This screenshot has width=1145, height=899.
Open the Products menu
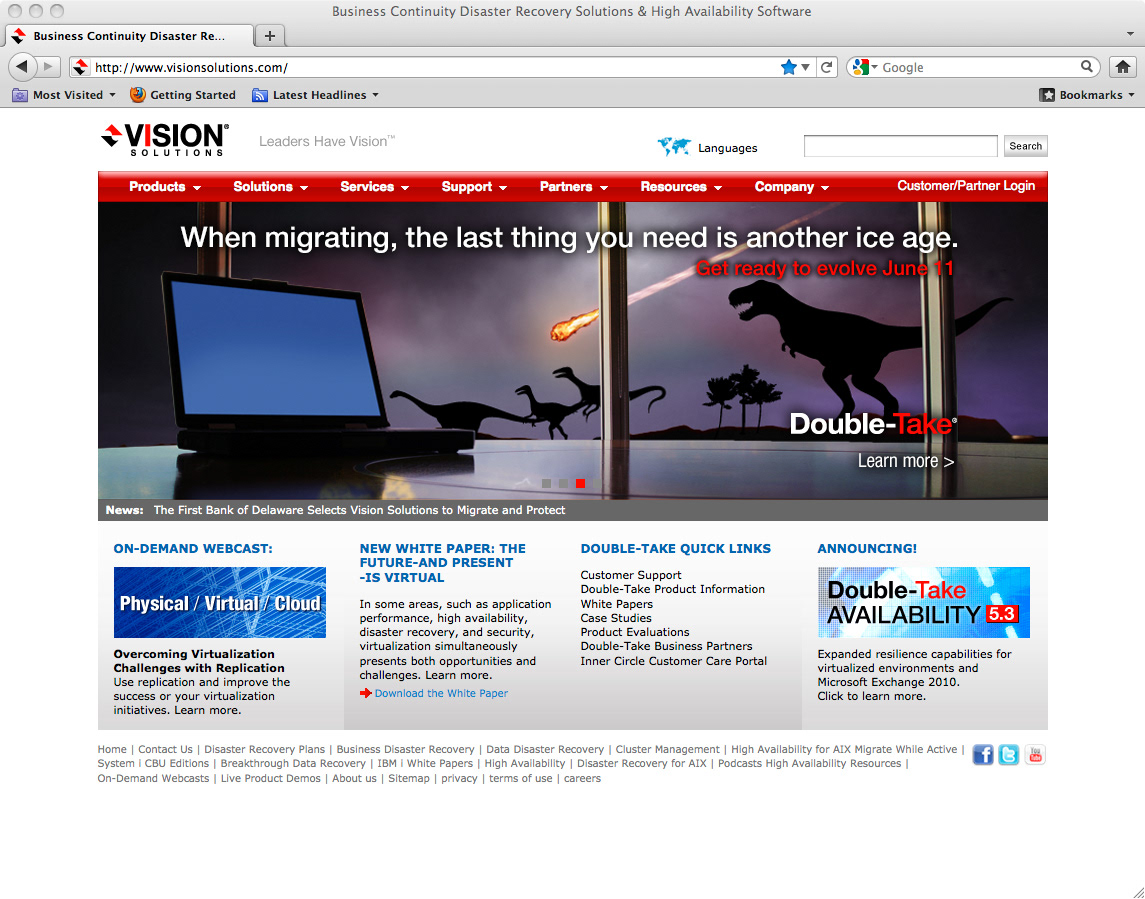click(x=164, y=187)
